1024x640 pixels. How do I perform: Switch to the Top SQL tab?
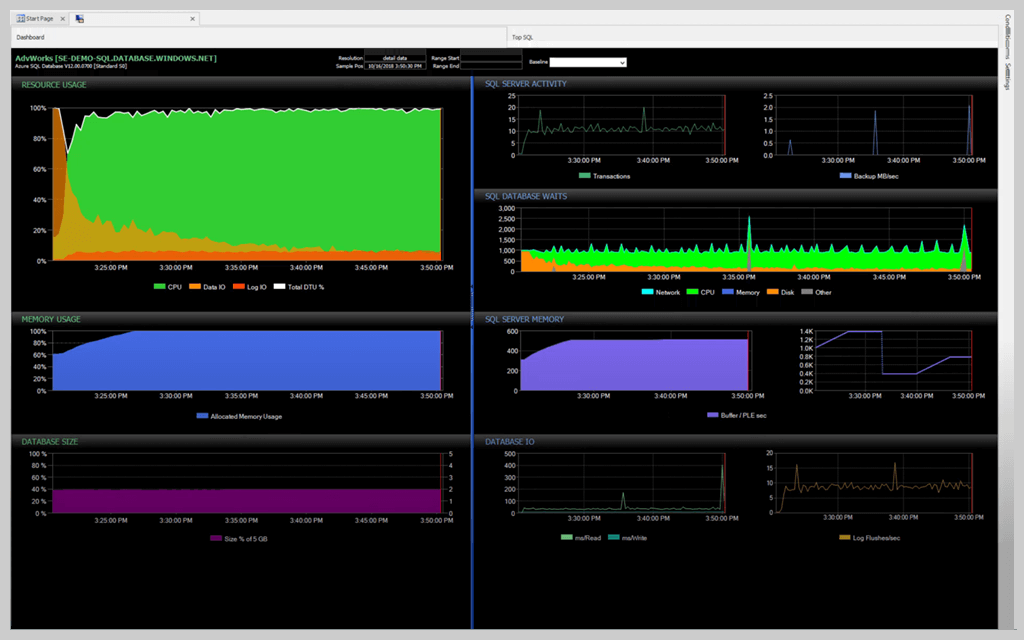coord(522,37)
